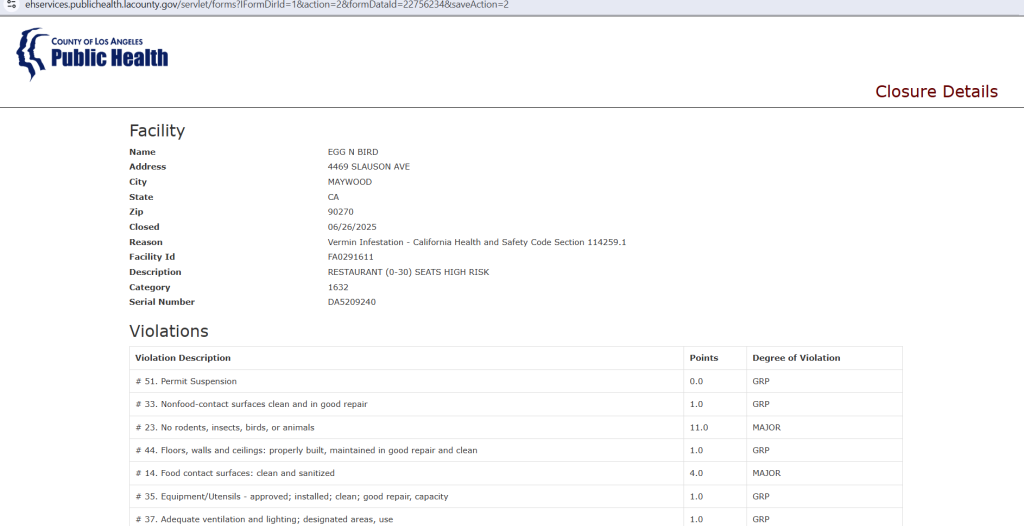Image resolution: width=1024 pixels, height=526 pixels.
Task: Click the facility name EGG N BIRD
Action: 353,152
